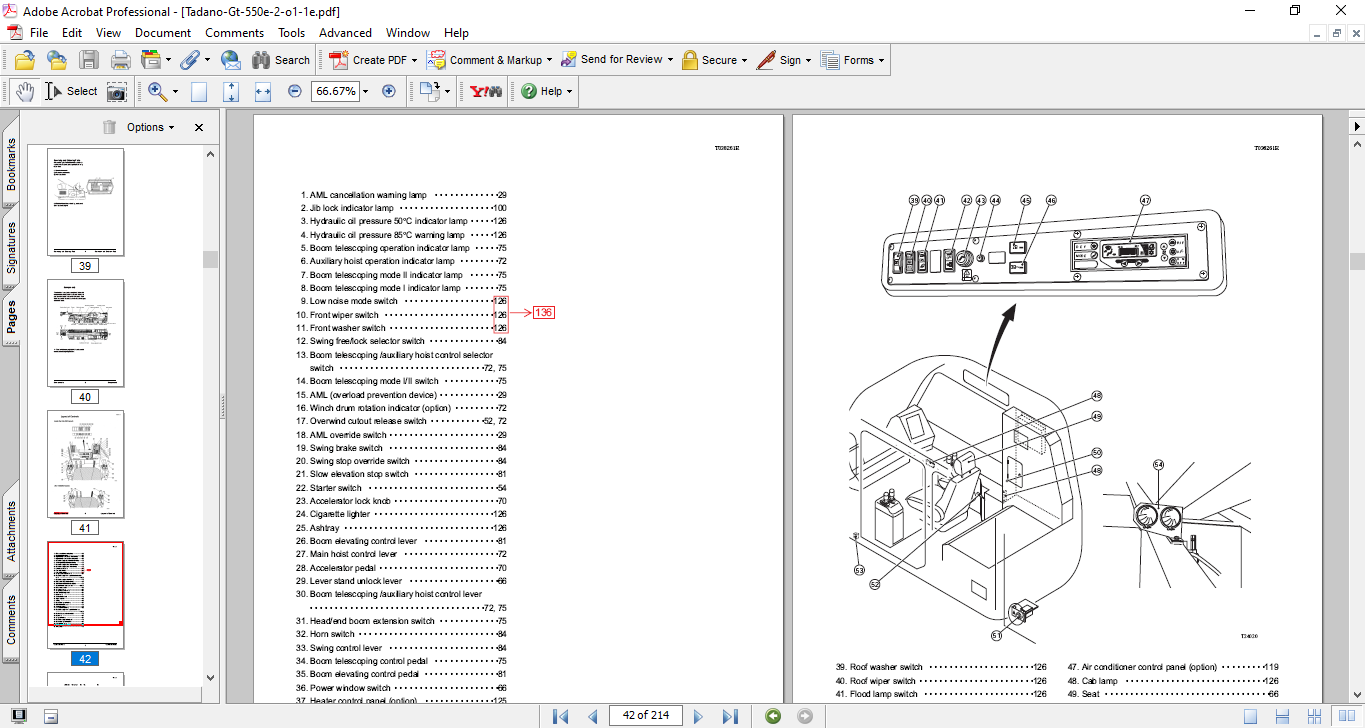The image size is (1365, 728).
Task: Click the Print icon in toolbar
Action: pyautogui.click(x=121, y=60)
